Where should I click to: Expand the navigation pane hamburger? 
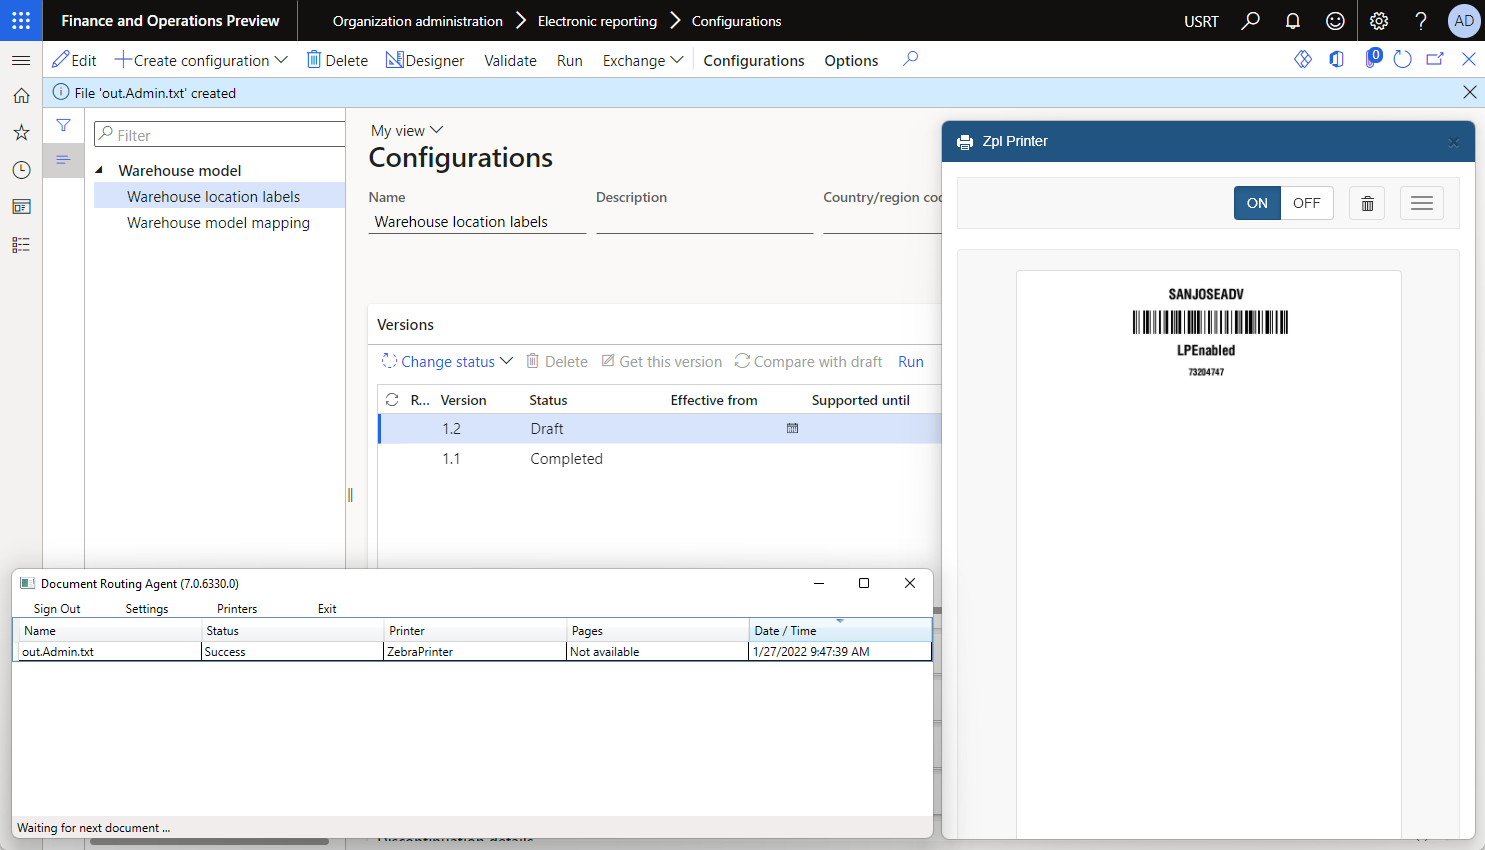[21, 60]
